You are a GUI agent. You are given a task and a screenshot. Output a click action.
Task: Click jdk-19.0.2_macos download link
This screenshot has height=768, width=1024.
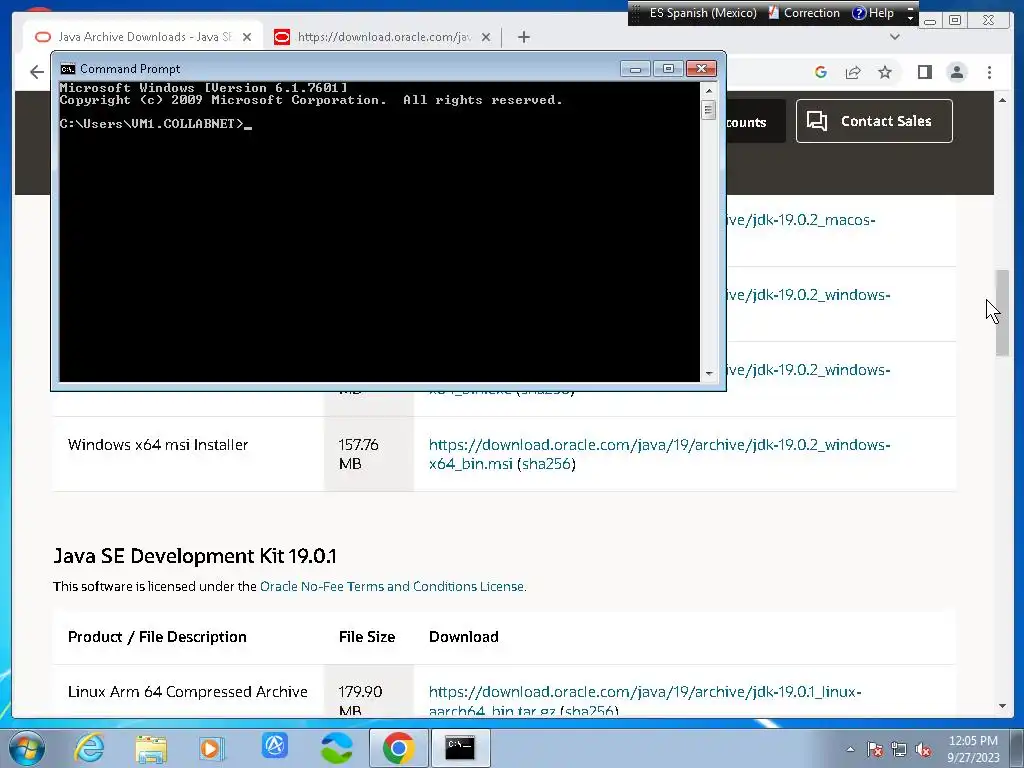pos(801,220)
